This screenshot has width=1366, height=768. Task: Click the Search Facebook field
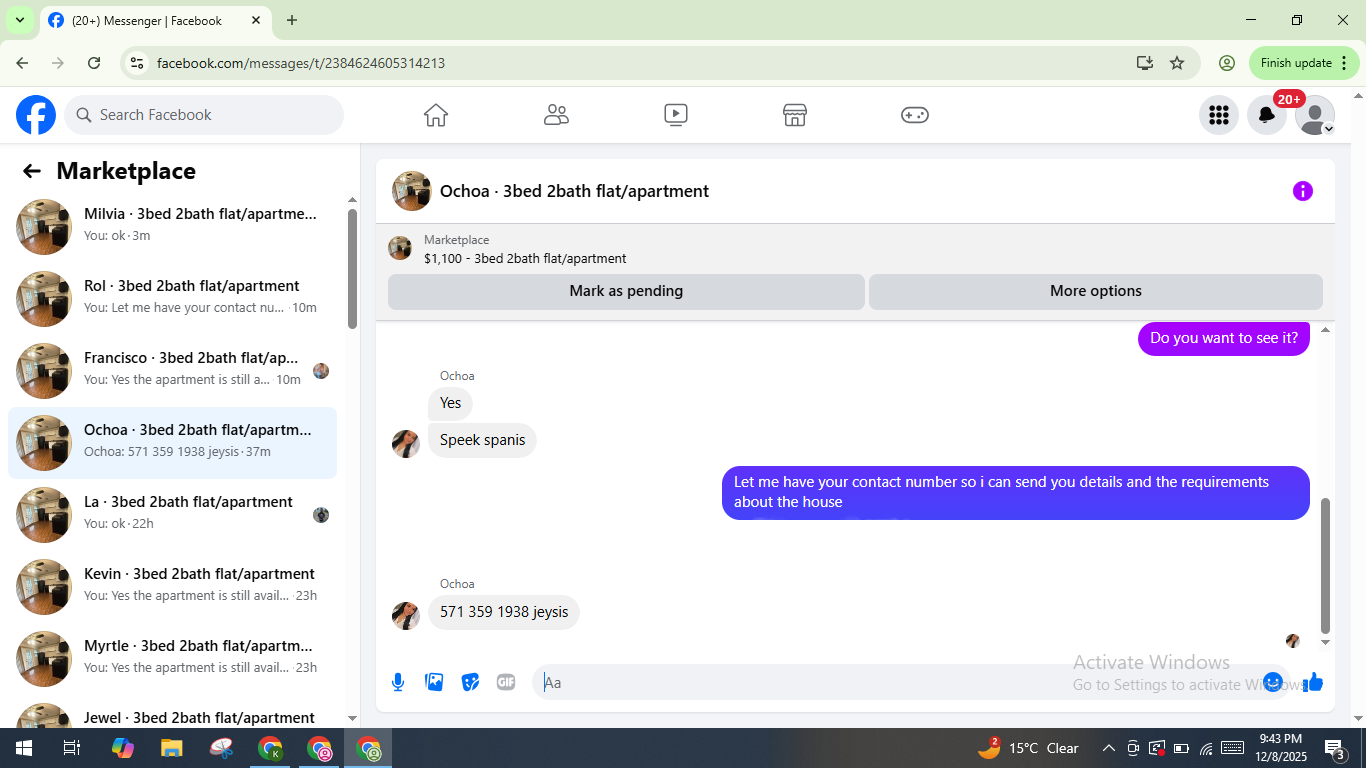pos(204,115)
